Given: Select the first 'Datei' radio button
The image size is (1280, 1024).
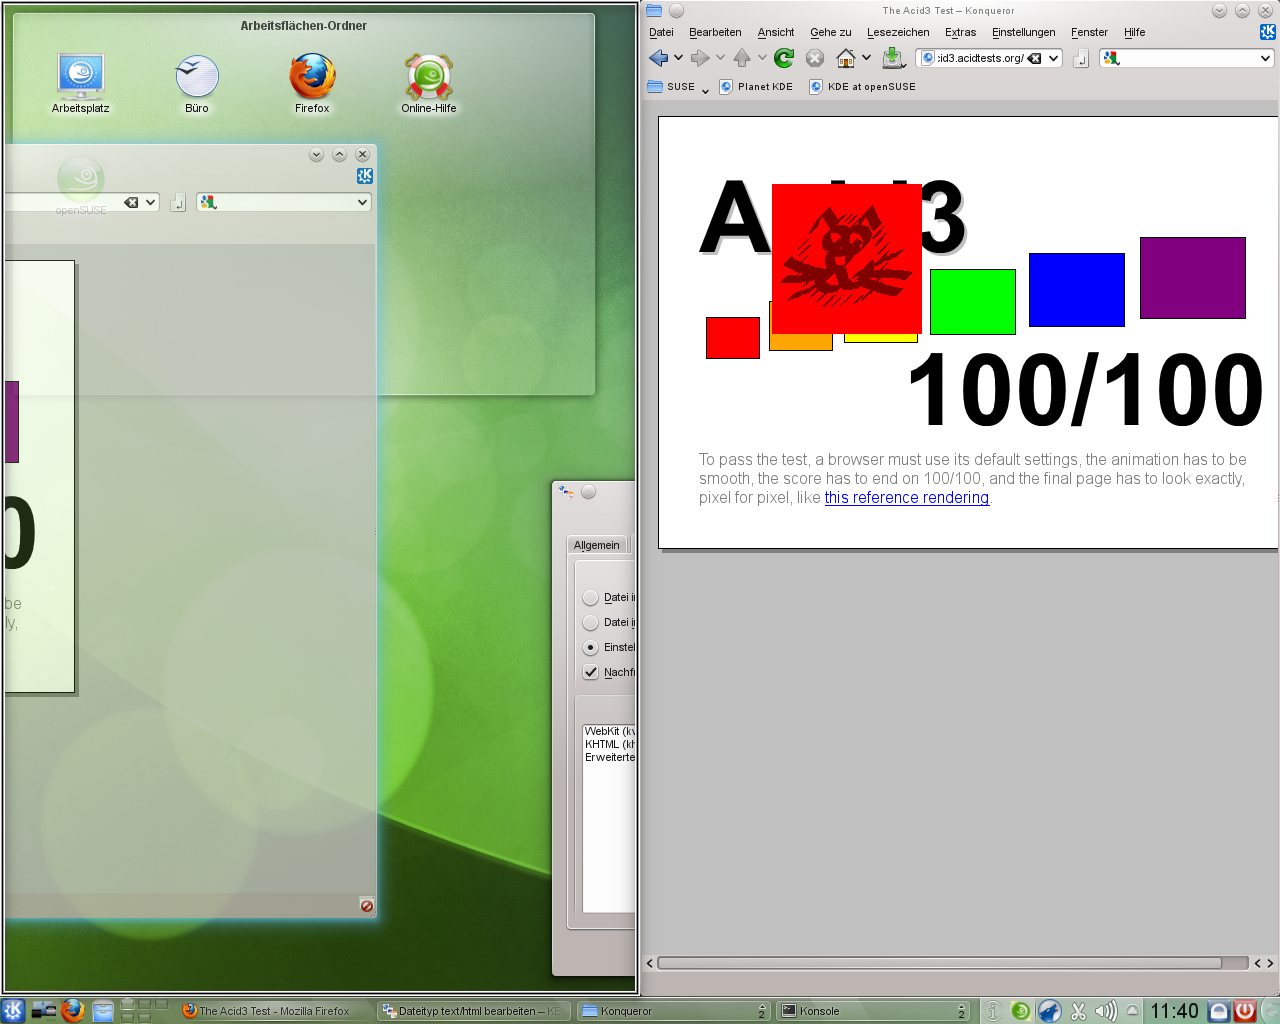Looking at the screenshot, I should 591,597.
